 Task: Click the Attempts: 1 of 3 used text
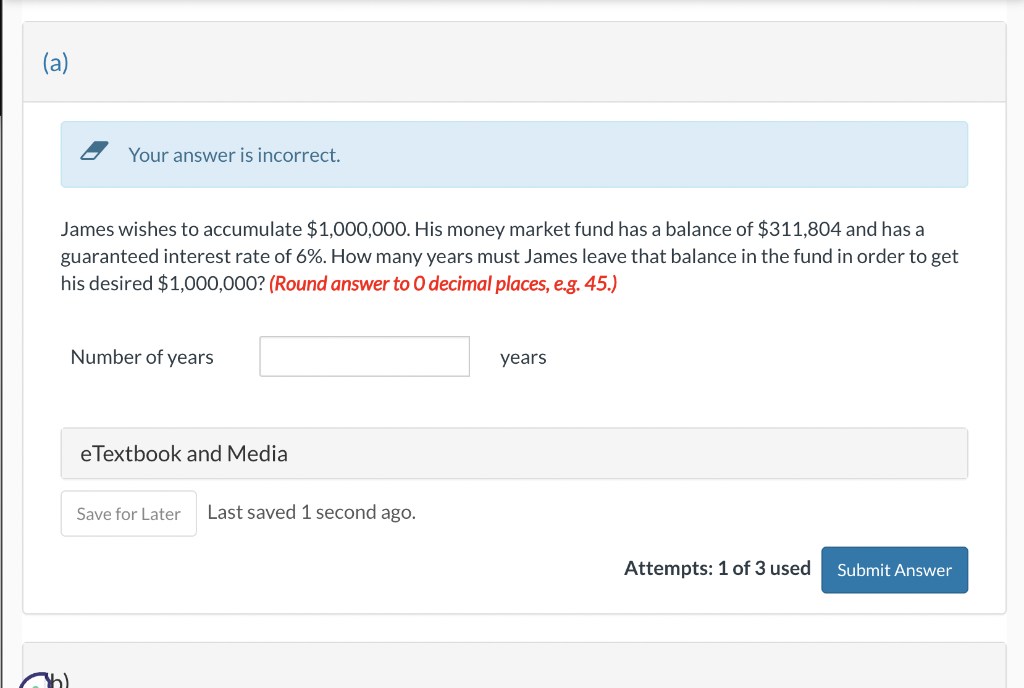pyautogui.click(x=717, y=569)
